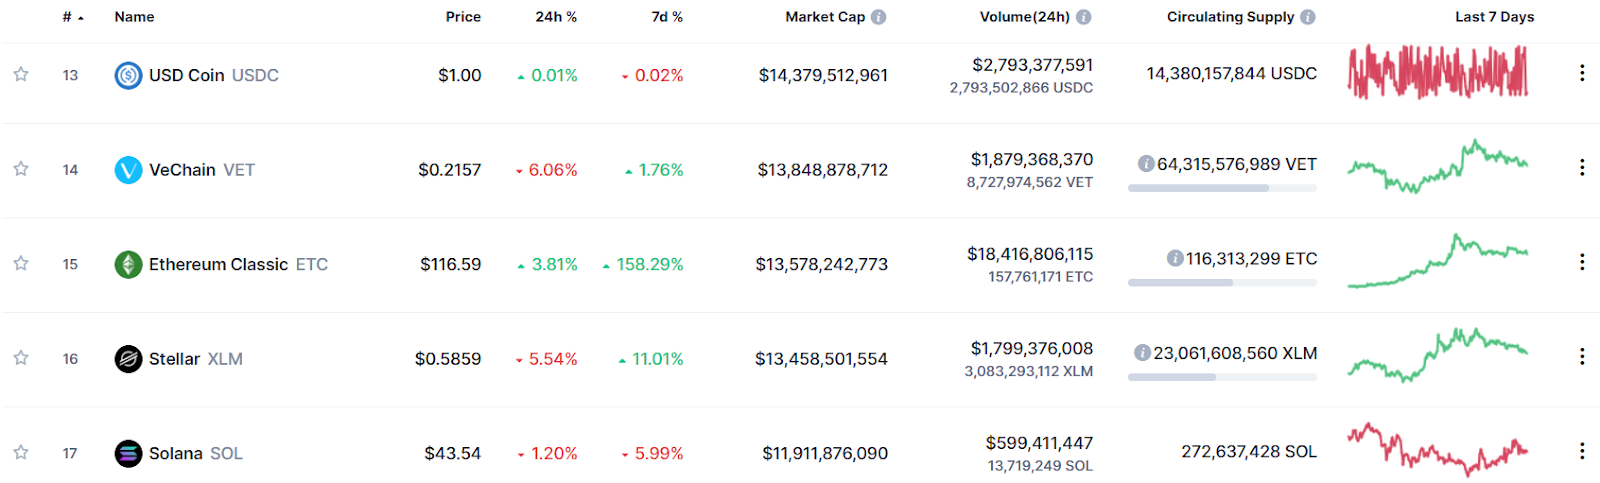This screenshot has width=1600, height=483.
Task: Open more options menu for USD Coin
Action: tap(1582, 73)
